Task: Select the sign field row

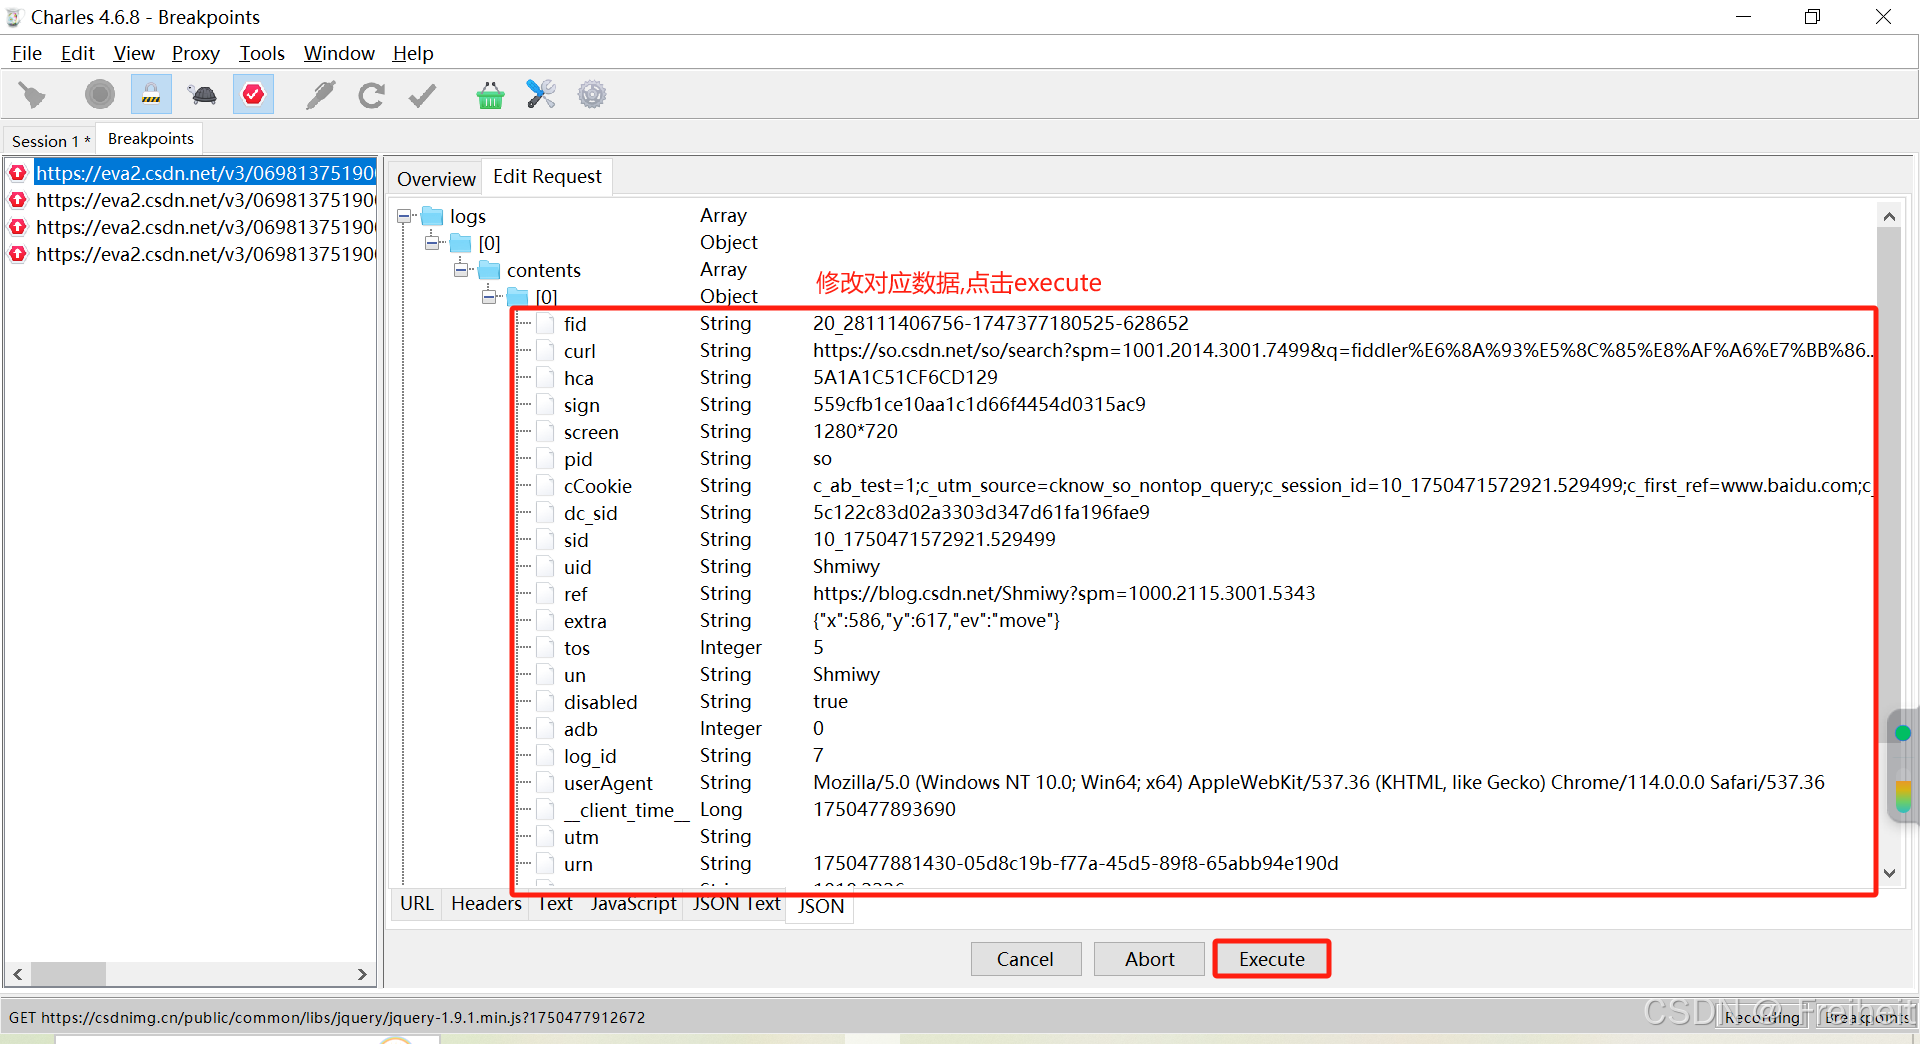Action: tap(1193, 405)
